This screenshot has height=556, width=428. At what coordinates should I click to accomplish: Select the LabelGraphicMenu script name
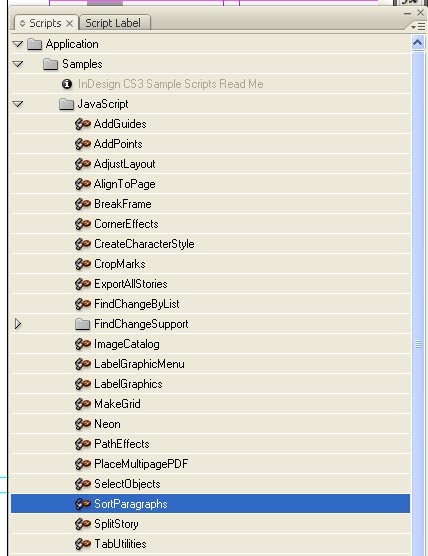tap(139, 364)
